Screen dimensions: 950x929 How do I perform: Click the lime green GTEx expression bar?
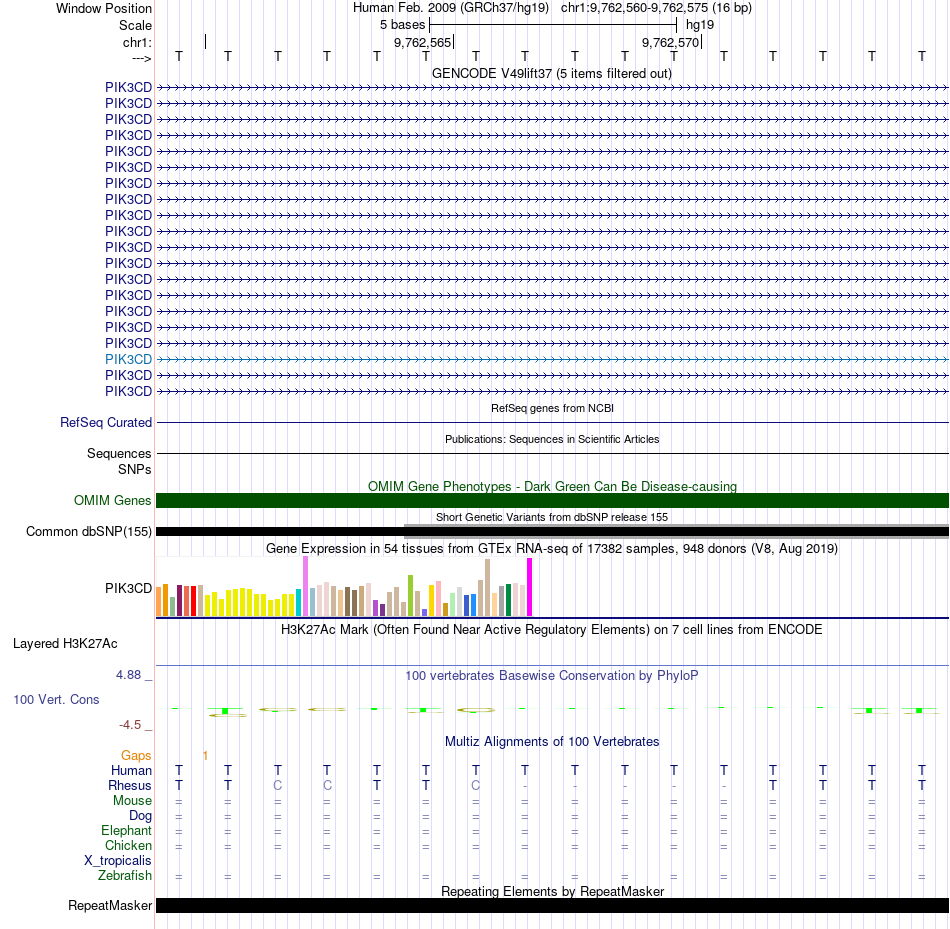[410, 596]
